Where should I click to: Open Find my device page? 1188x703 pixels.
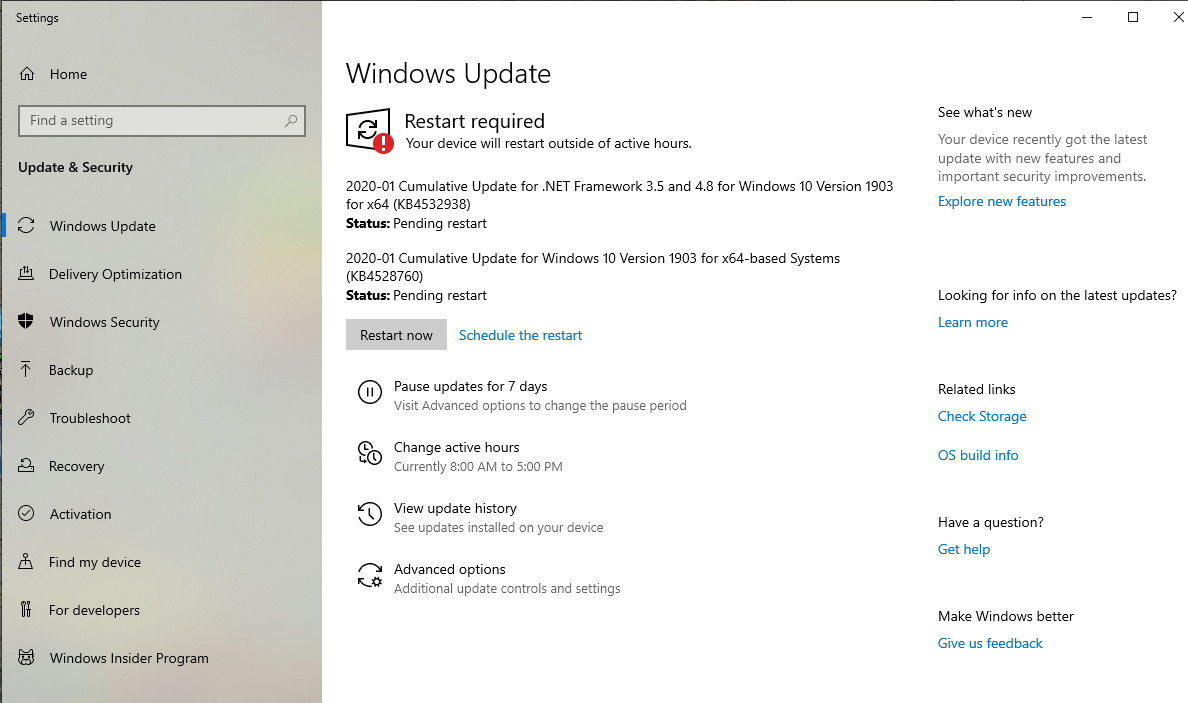[x=95, y=562]
